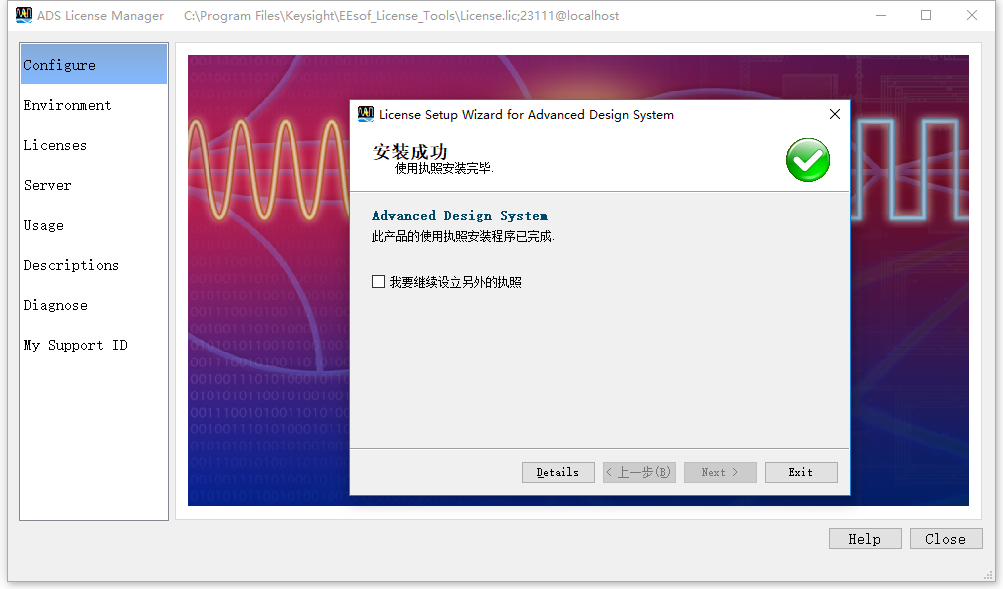Viewport: 1003px width, 589px height.
Task: Click the '使用执照安装完毕' subtitle text
Action: tap(444, 168)
